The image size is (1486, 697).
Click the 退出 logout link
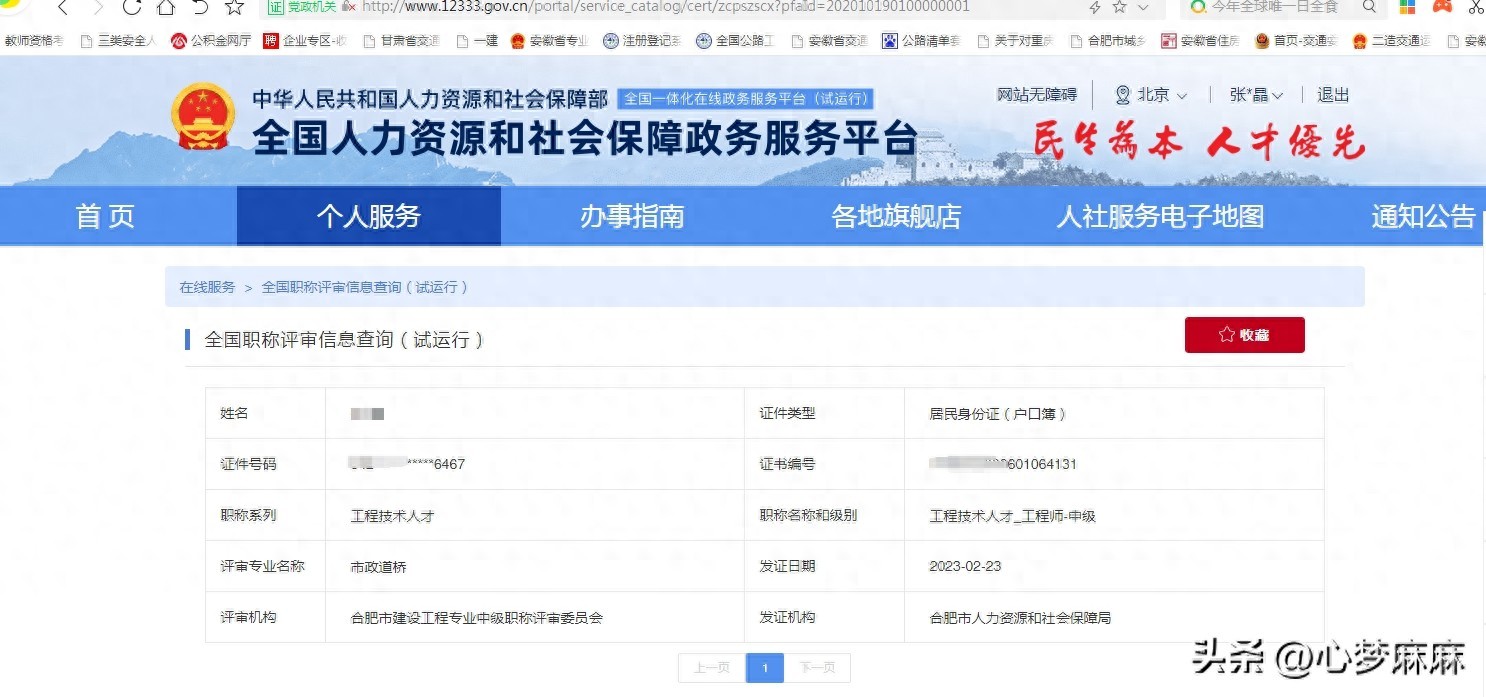pyautogui.click(x=1331, y=94)
